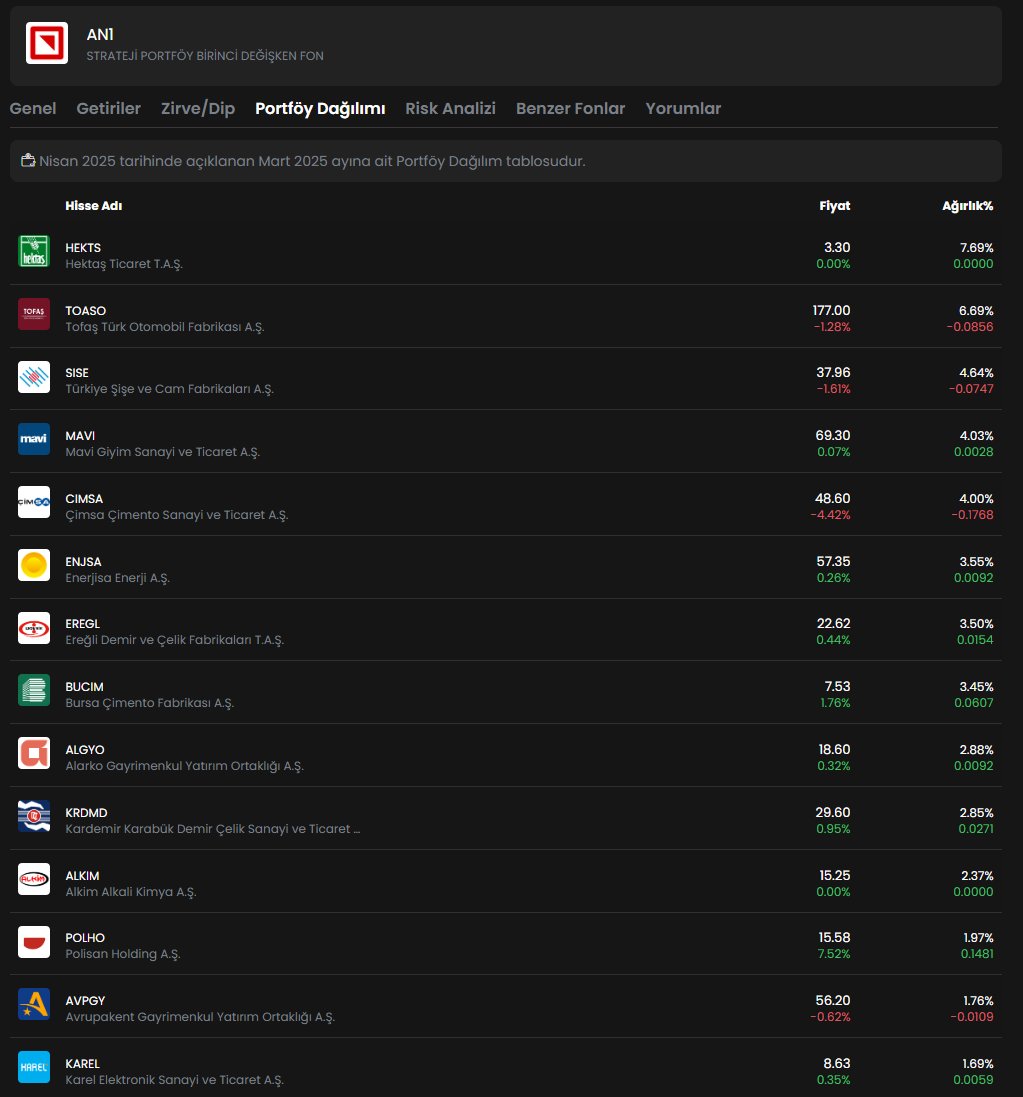
Task: Click the 69.30 MAVI price value
Action: 833,435
